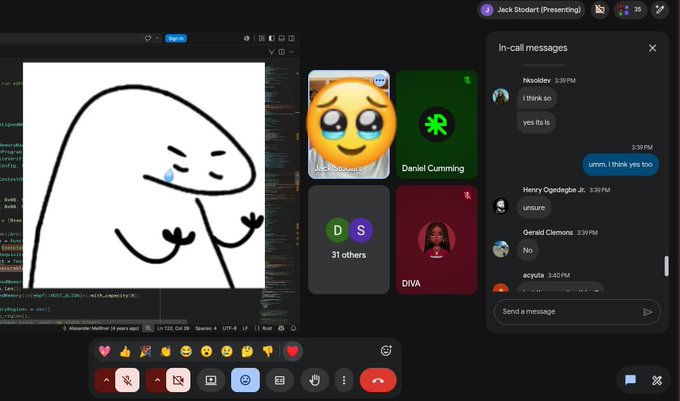This screenshot has height=401, width=680.
Task: Click the 'umm. I think yes too' message
Action: click(x=620, y=165)
